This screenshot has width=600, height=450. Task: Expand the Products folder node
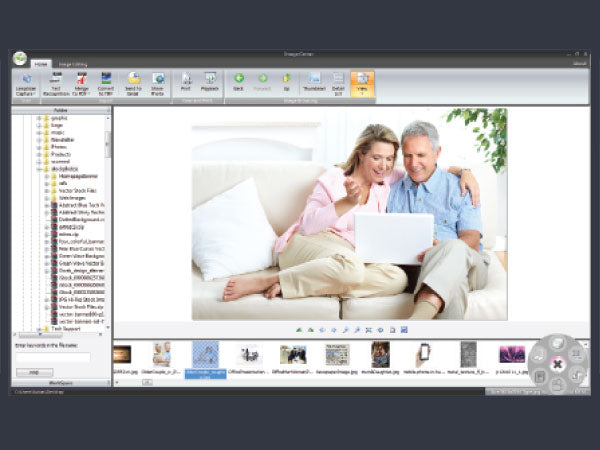39,156
